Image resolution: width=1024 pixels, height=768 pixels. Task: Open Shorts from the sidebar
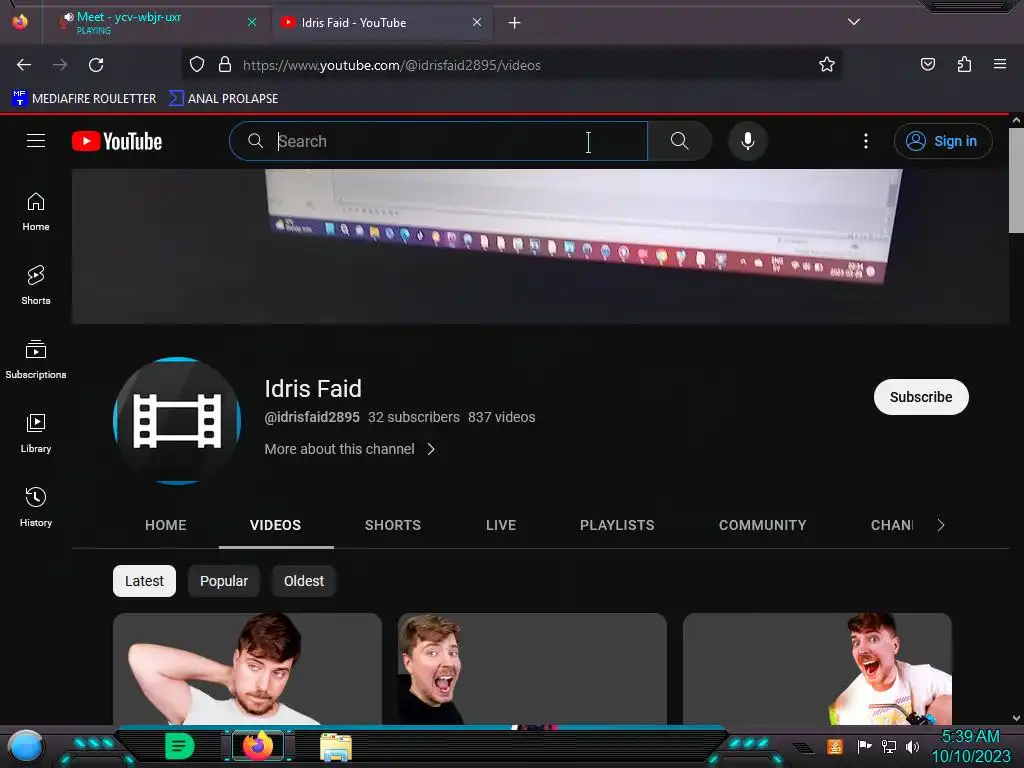pyautogui.click(x=36, y=285)
